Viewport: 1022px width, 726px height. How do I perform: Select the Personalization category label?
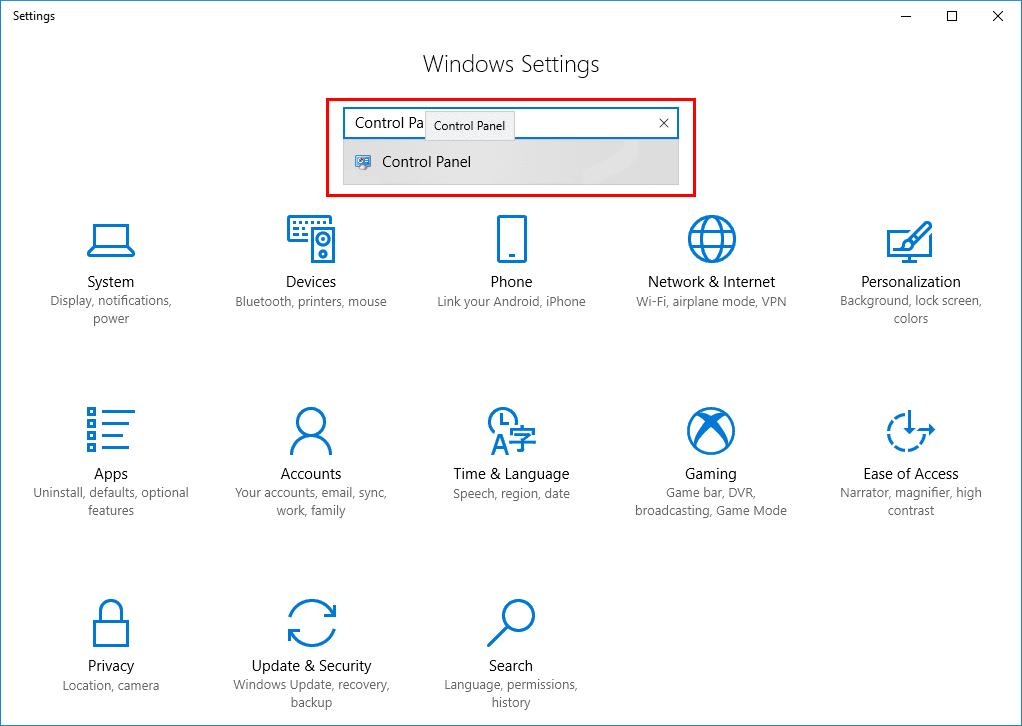click(911, 282)
